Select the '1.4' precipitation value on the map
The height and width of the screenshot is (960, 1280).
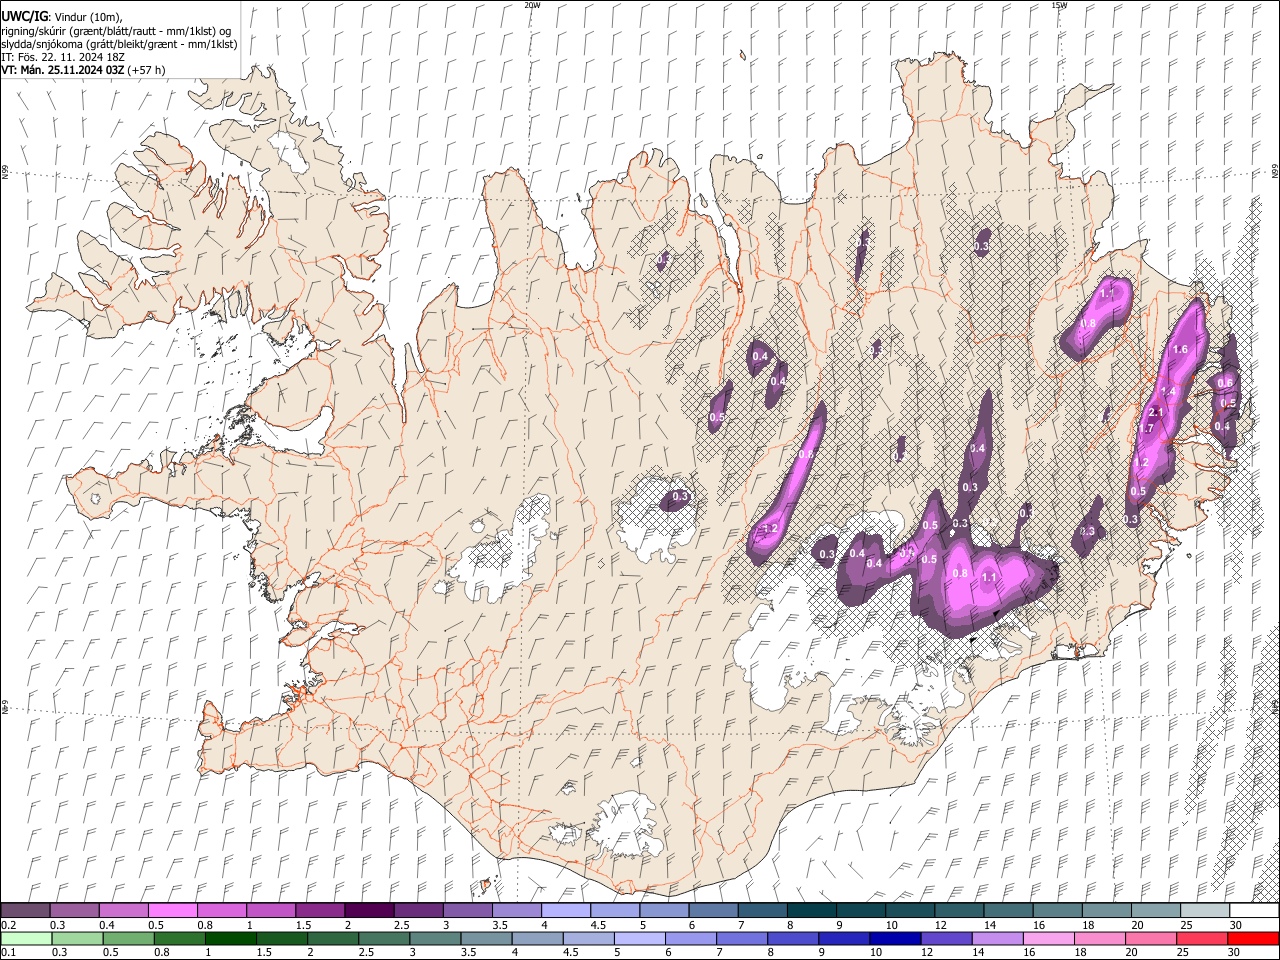click(1169, 392)
